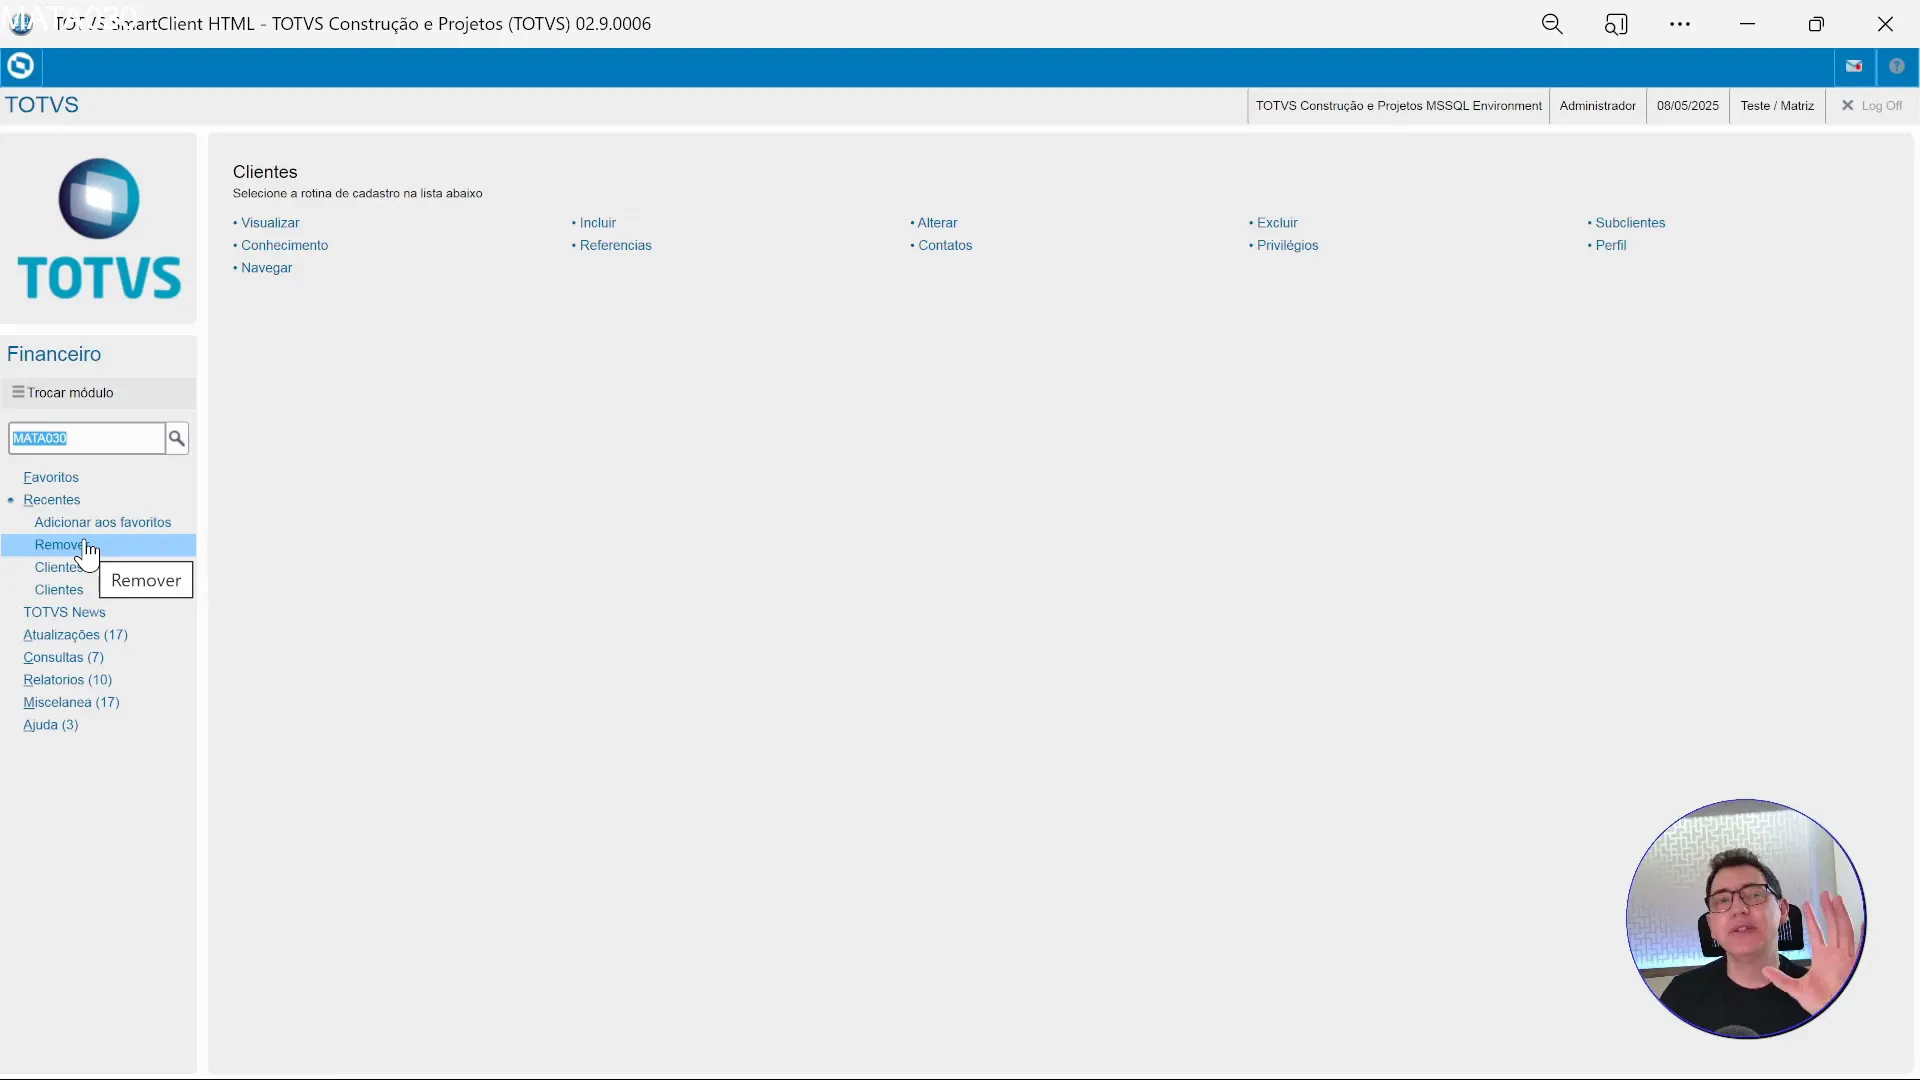
Task: Click the MATA030 search input field
Action: (86, 438)
